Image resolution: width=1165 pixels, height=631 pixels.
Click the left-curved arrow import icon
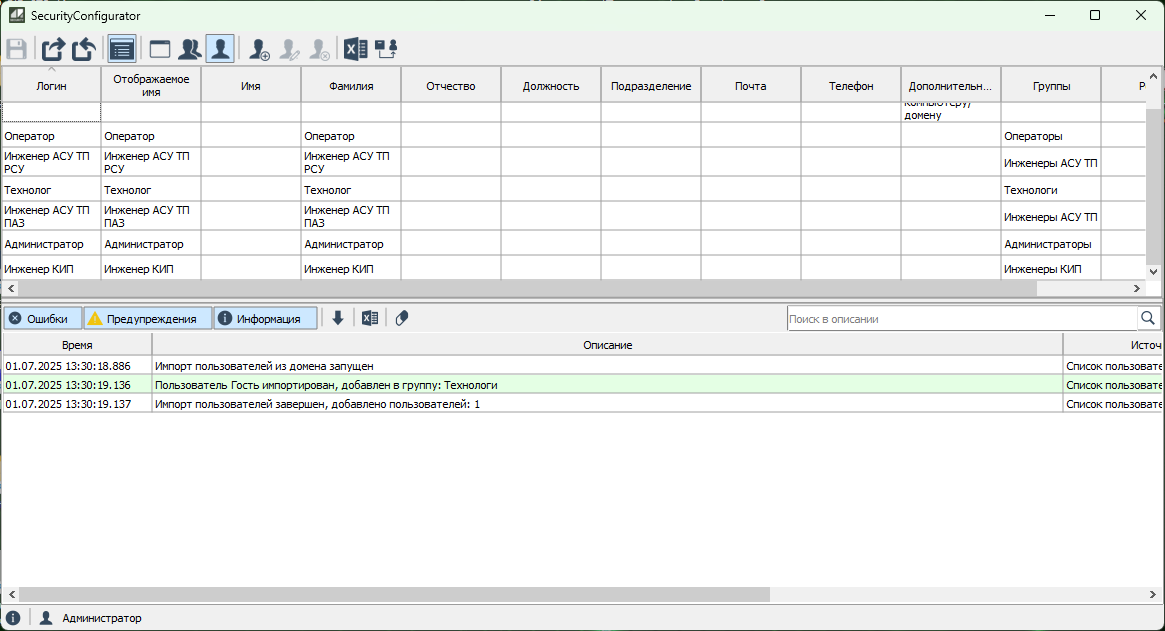(84, 48)
